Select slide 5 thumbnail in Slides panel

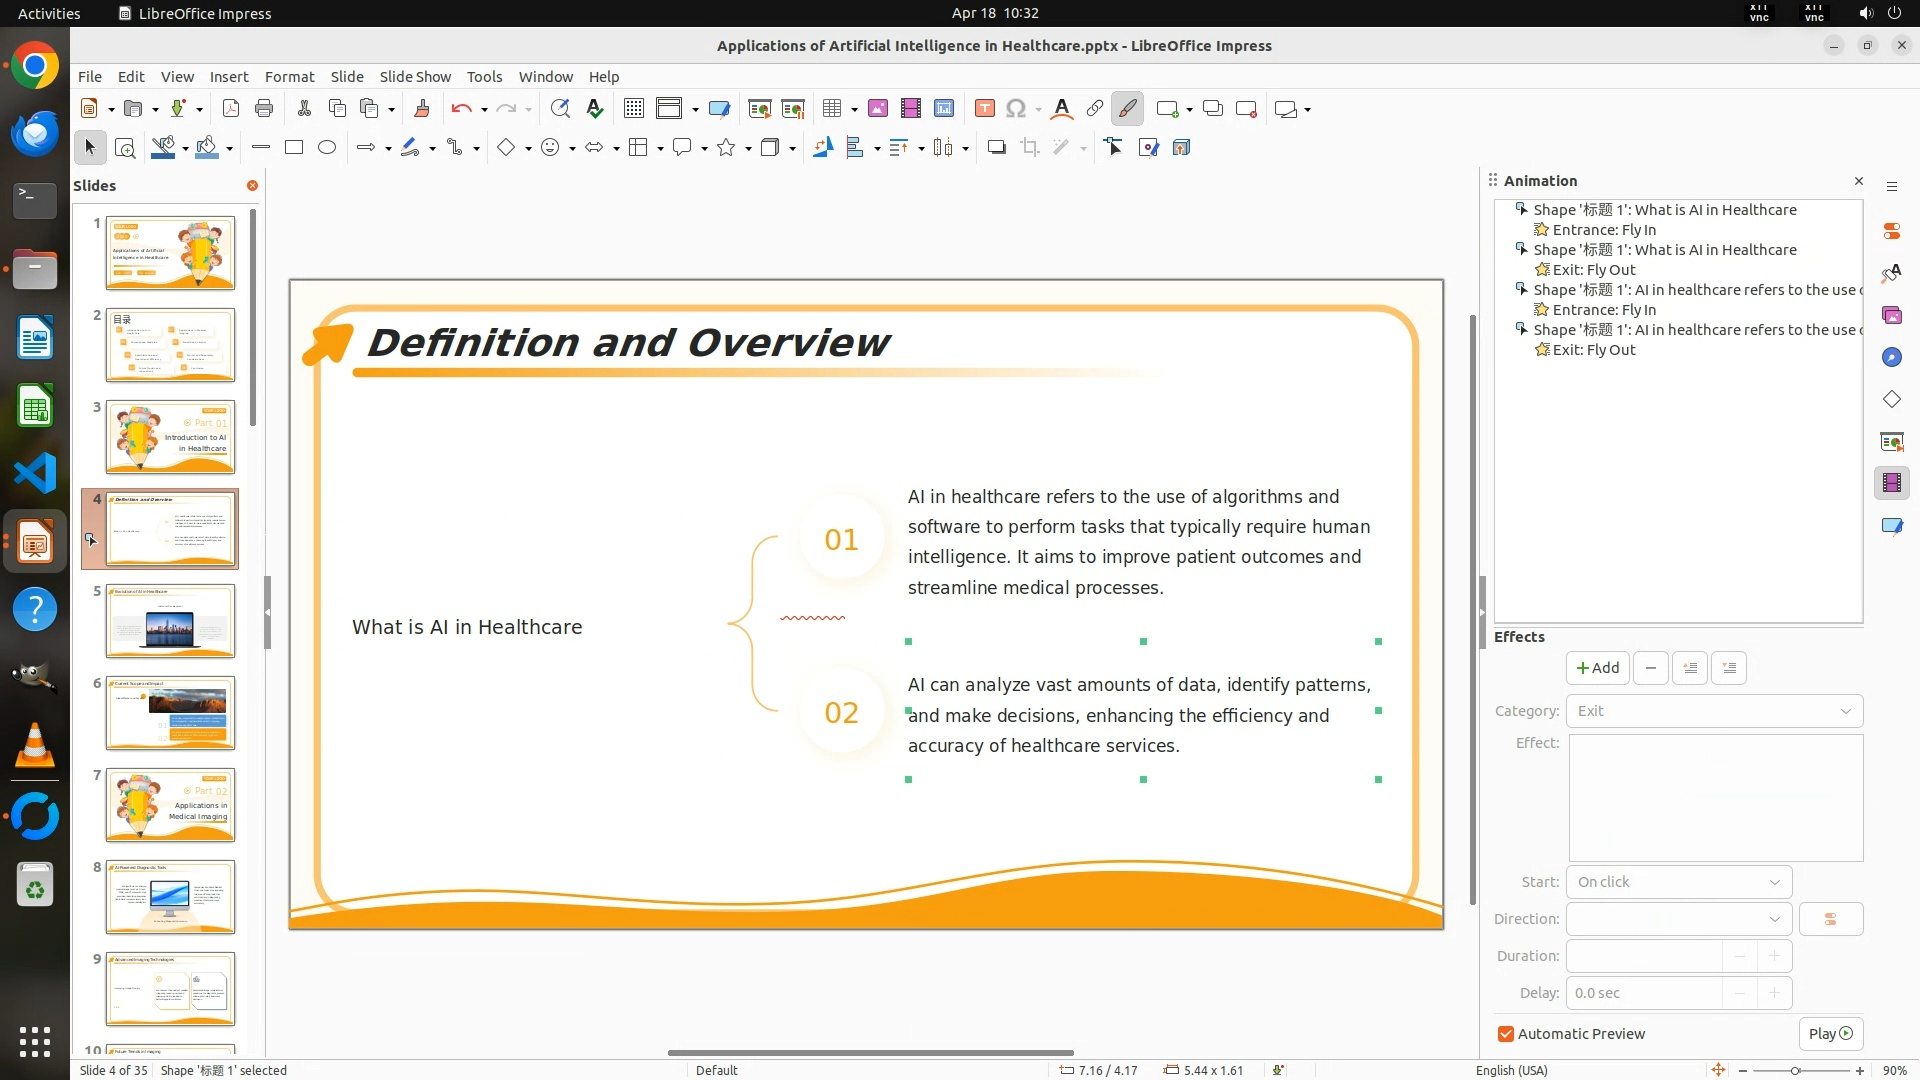(x=170, y=621)
